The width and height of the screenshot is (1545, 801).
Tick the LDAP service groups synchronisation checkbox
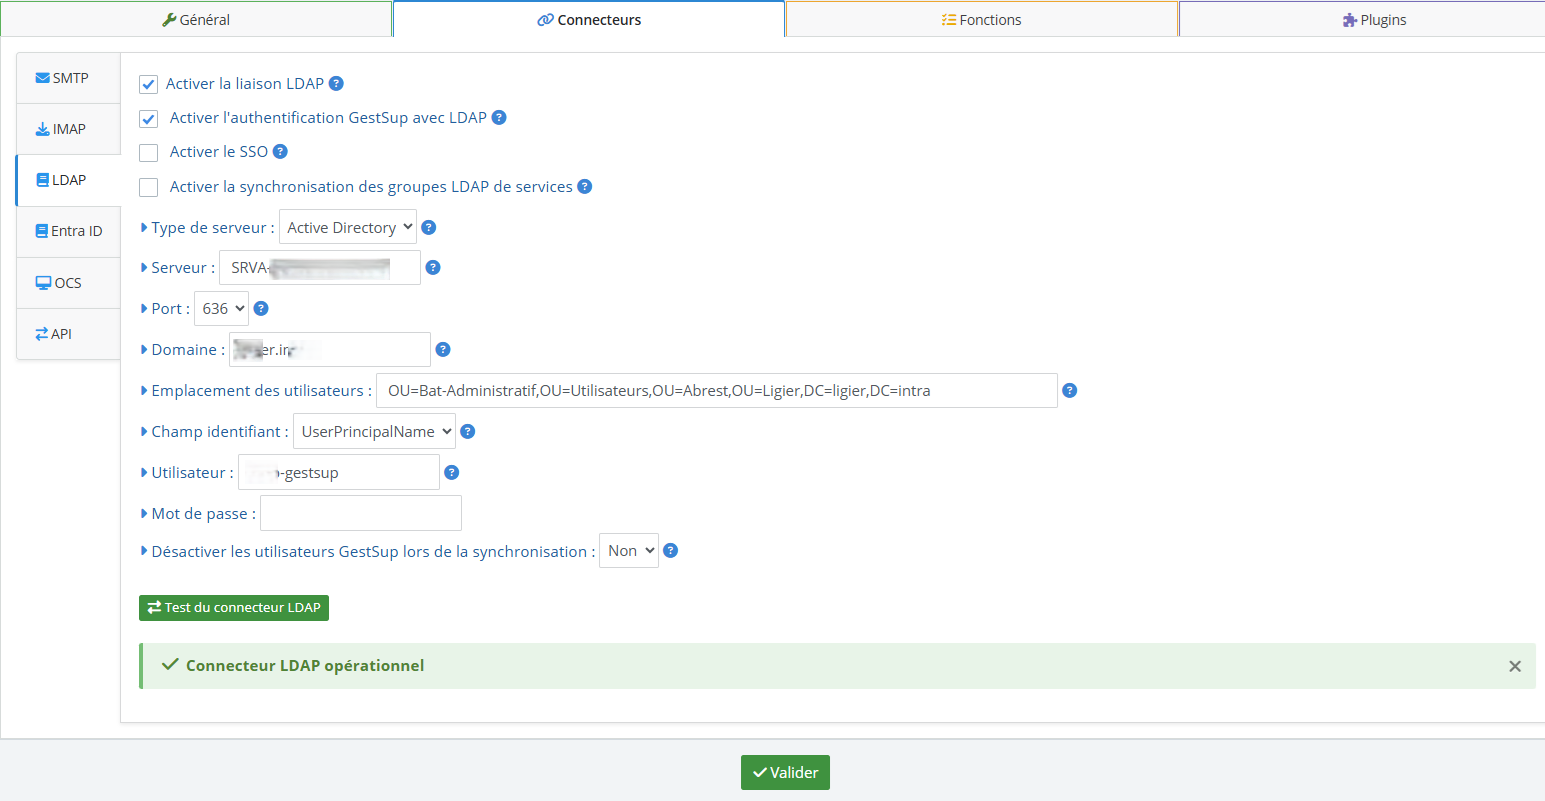click(149, 188)
